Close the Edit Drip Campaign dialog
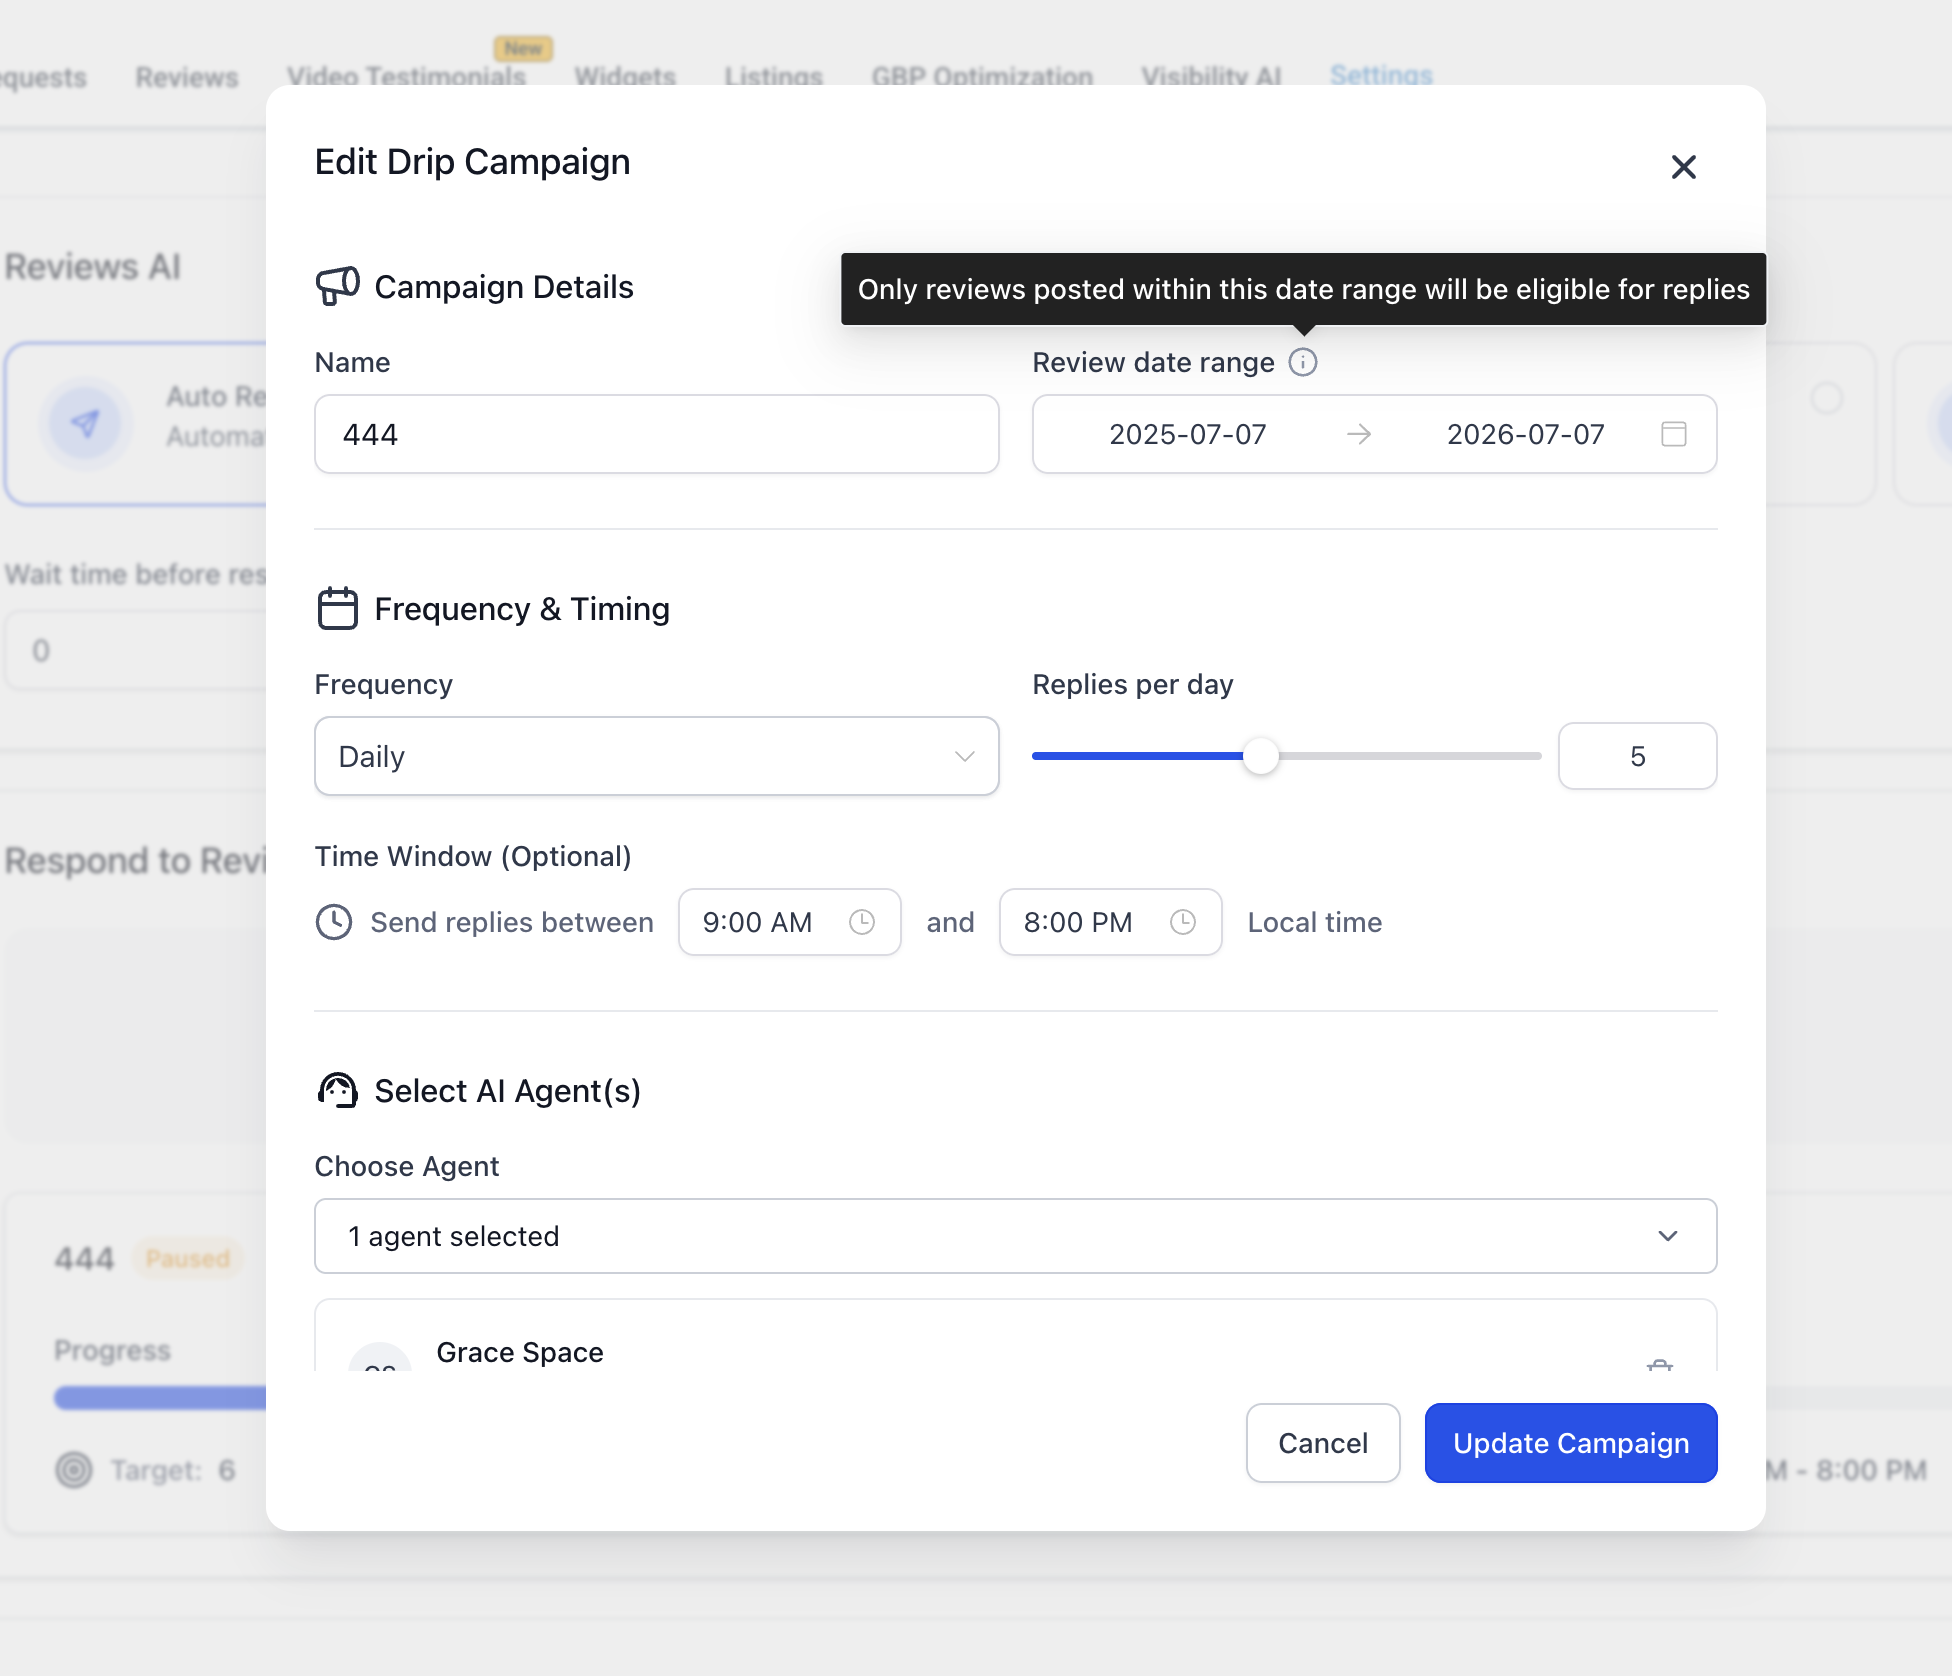Viewport: 1952px width, 1676px height. 1684,167
